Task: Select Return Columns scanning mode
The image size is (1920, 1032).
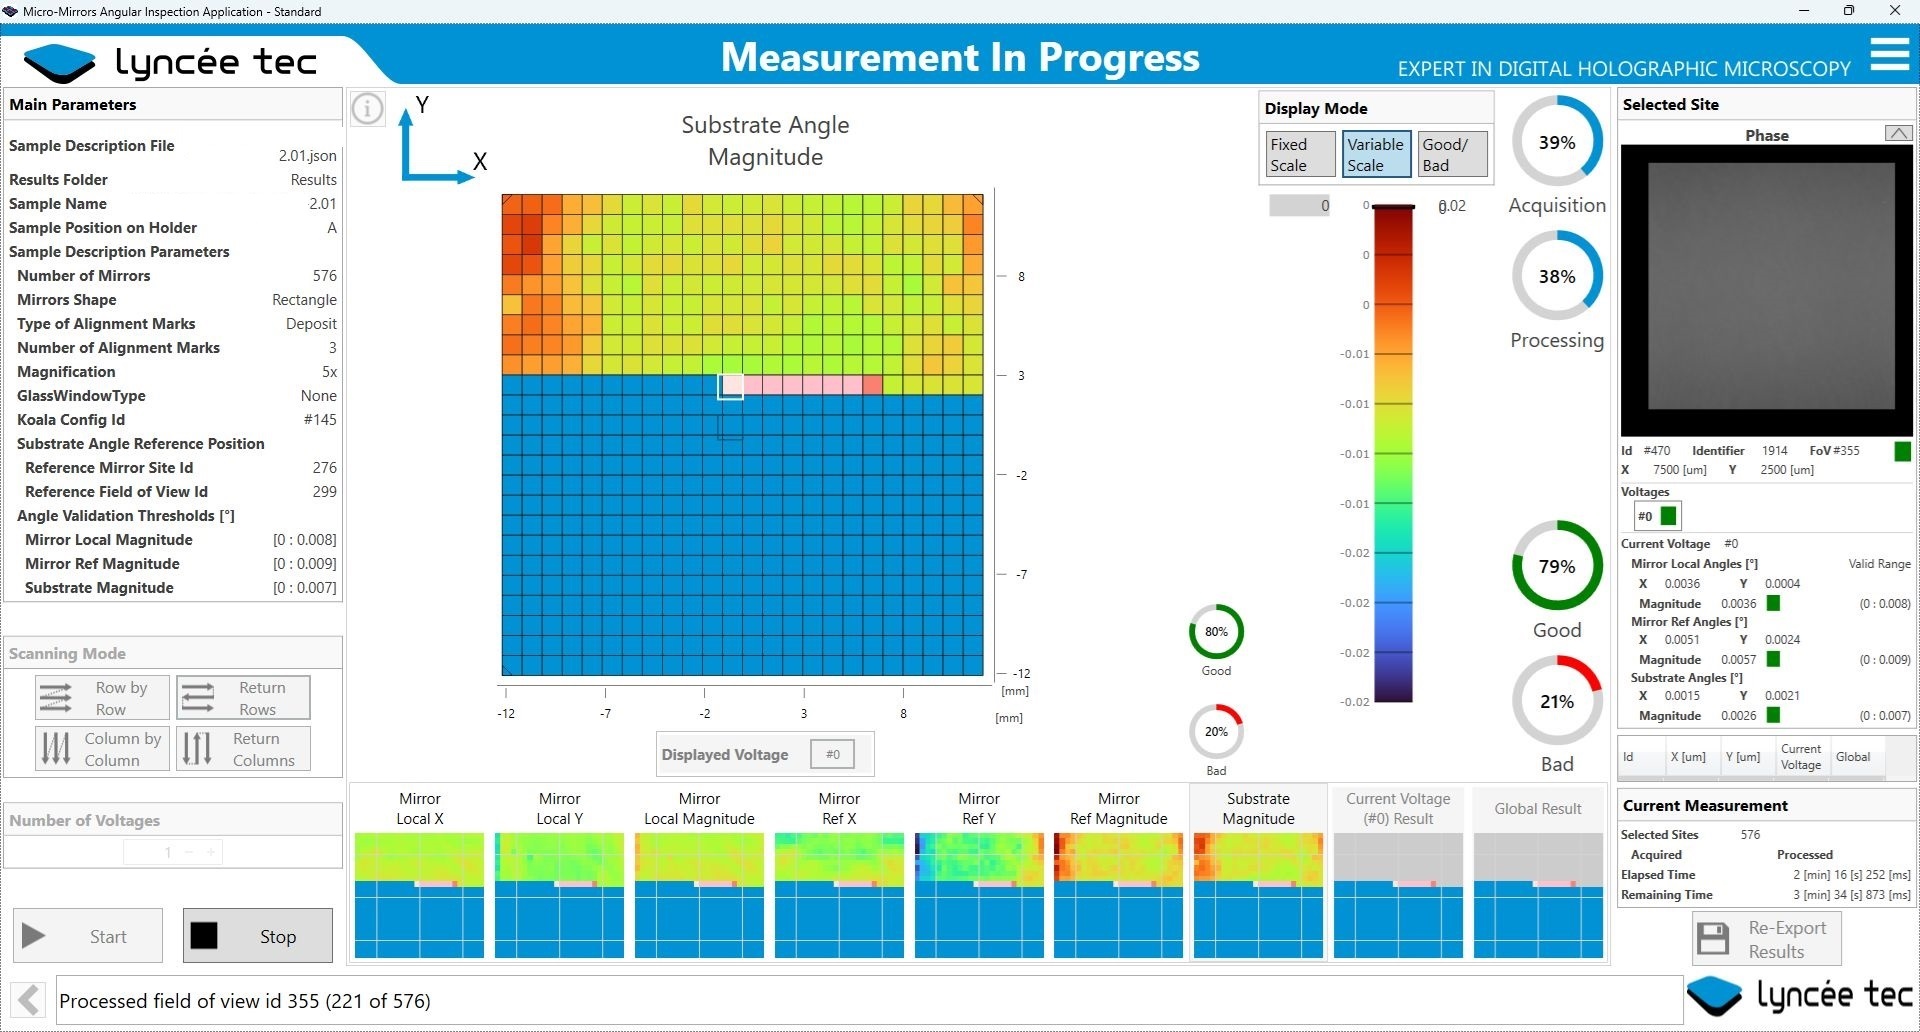Action: click(244, 749)
